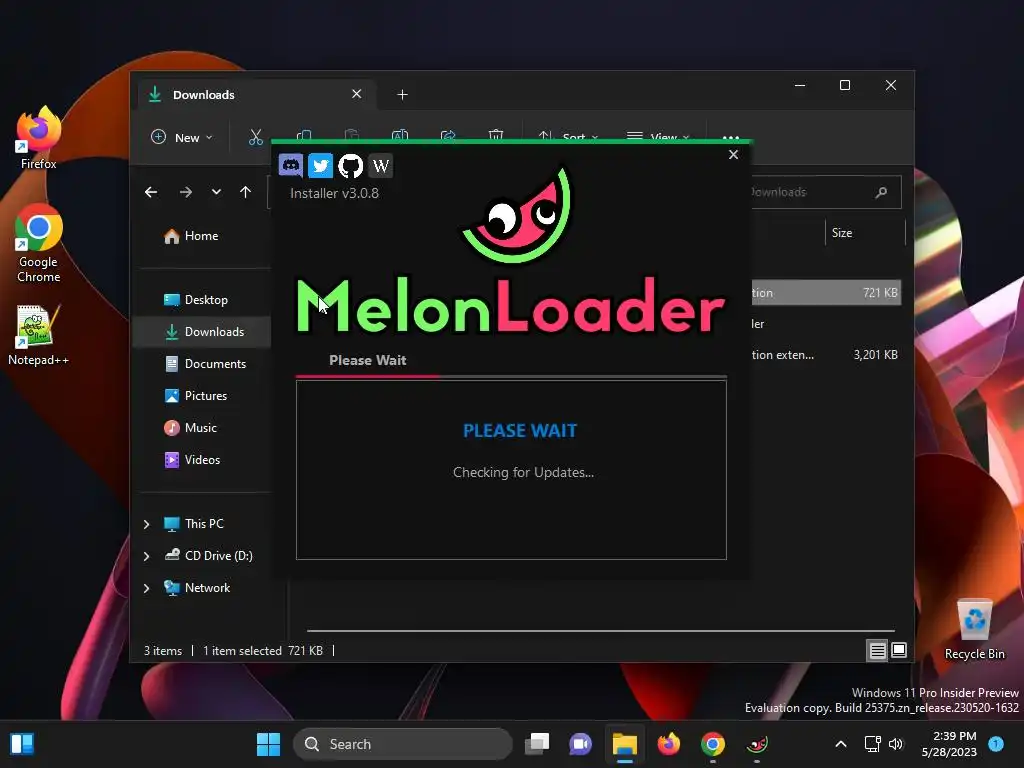The width and height of the screenshot is (1024, 768).
Task: Open recent locations chevron in Explorer
Action: point(216,192)
